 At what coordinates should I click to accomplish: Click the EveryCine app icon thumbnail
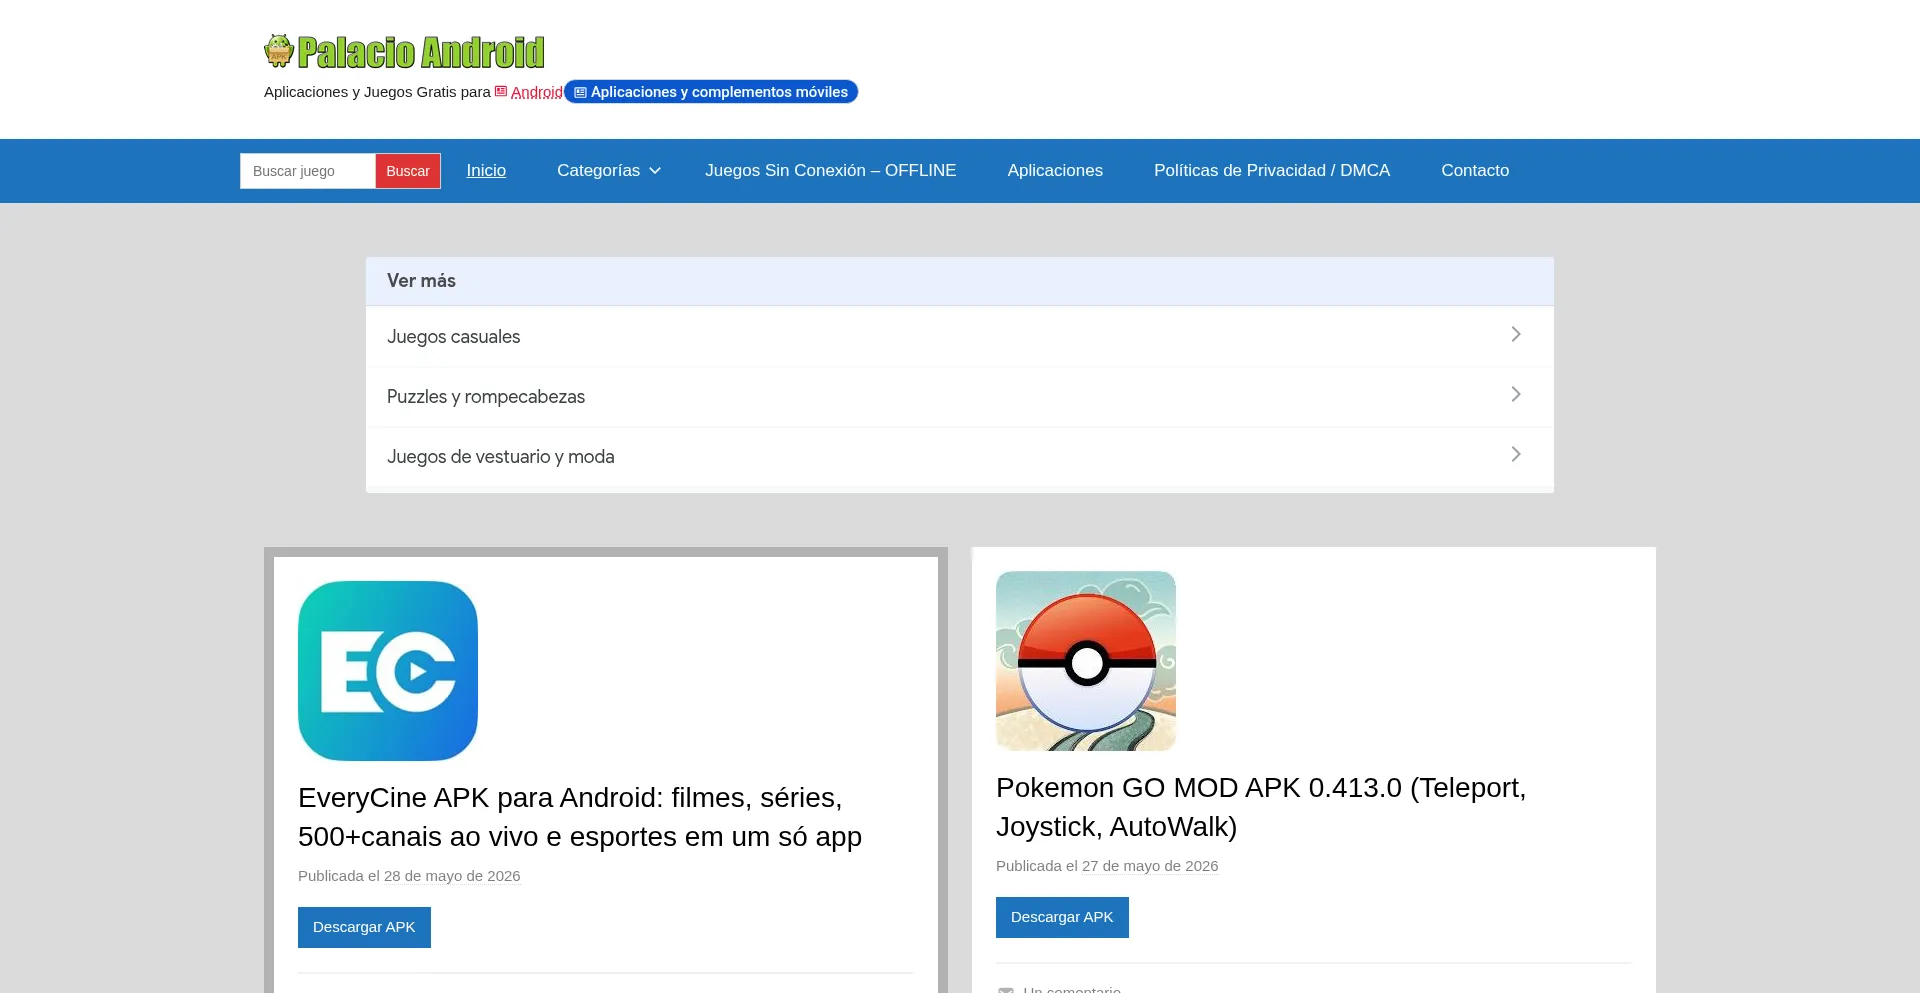coord(388,671)
